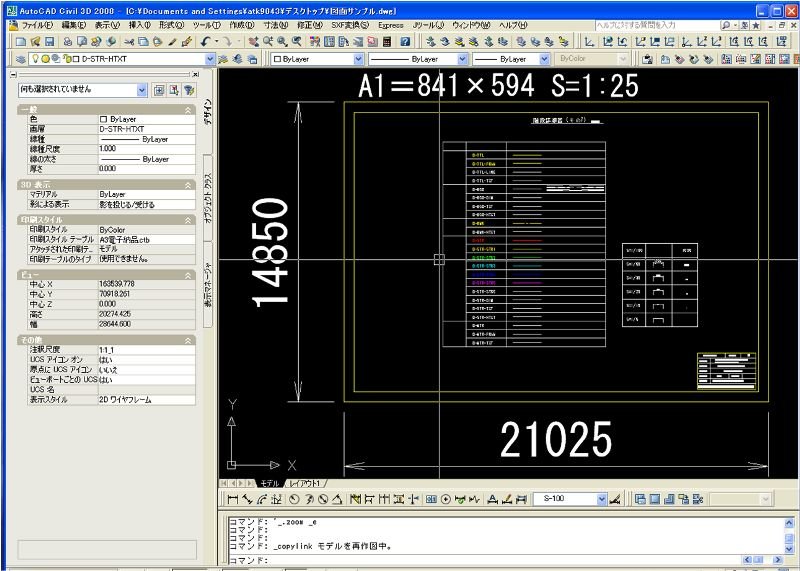Switch to the レイアウト1 tab
Image resolution: width=800 pixels, height=571 pixels.
coord(307,483)
